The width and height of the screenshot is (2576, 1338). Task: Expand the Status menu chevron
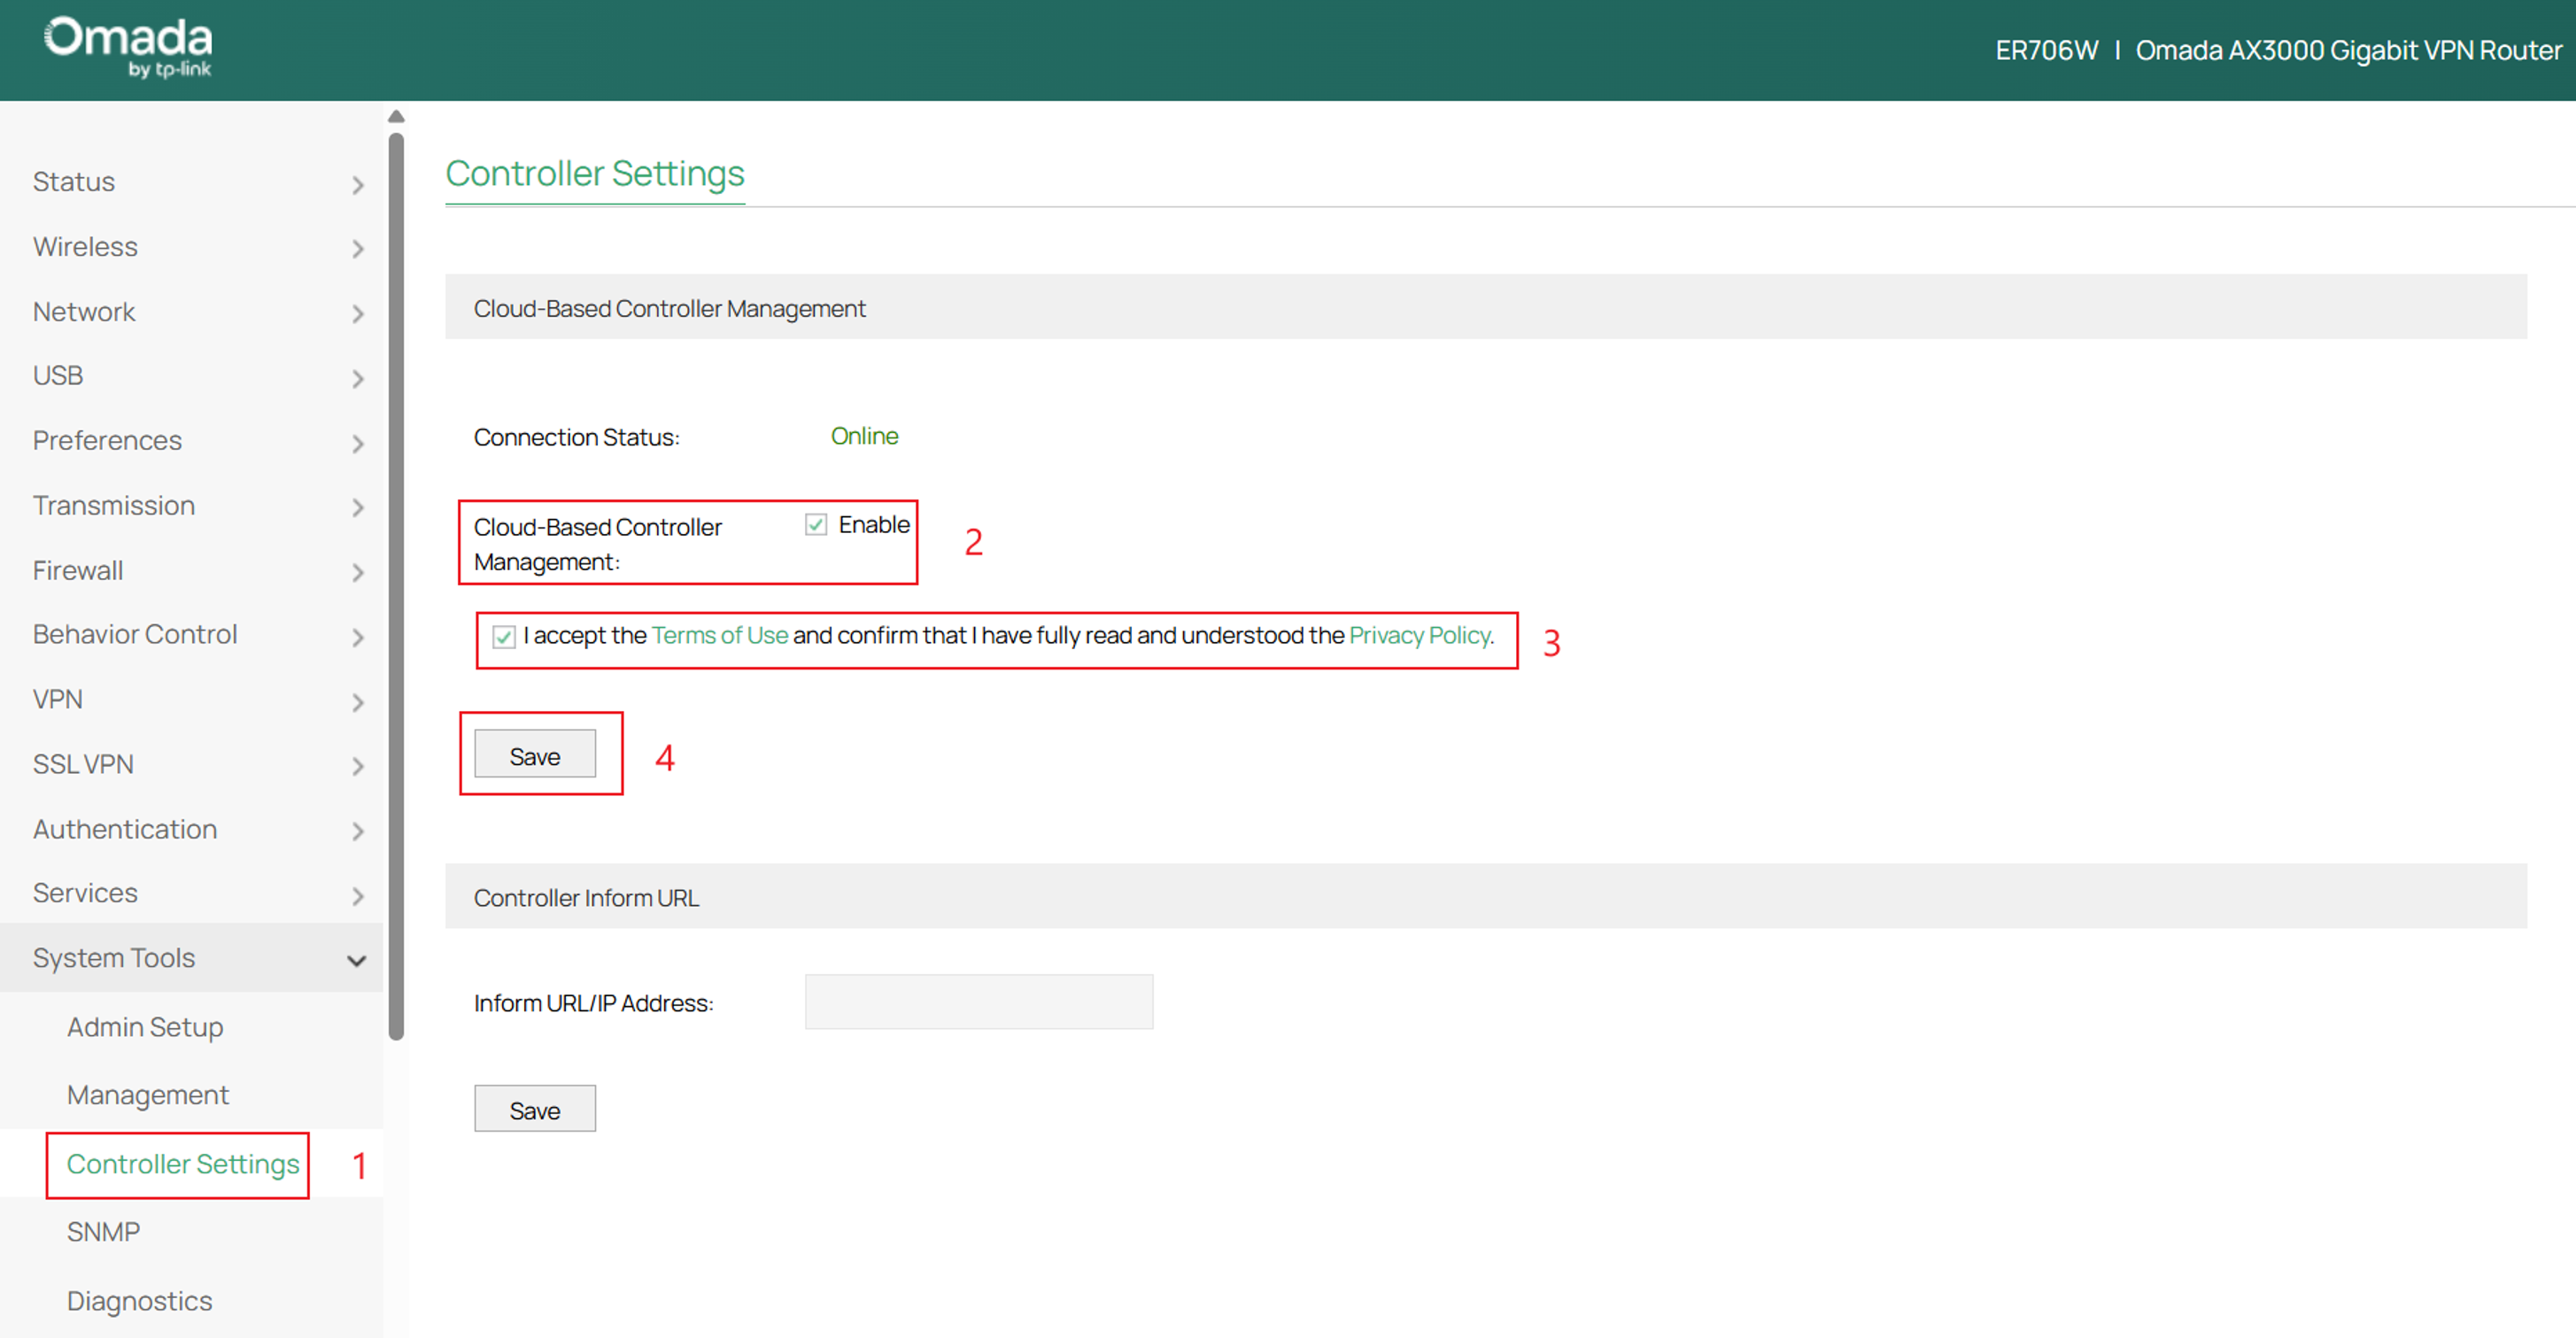pos(358,185)
